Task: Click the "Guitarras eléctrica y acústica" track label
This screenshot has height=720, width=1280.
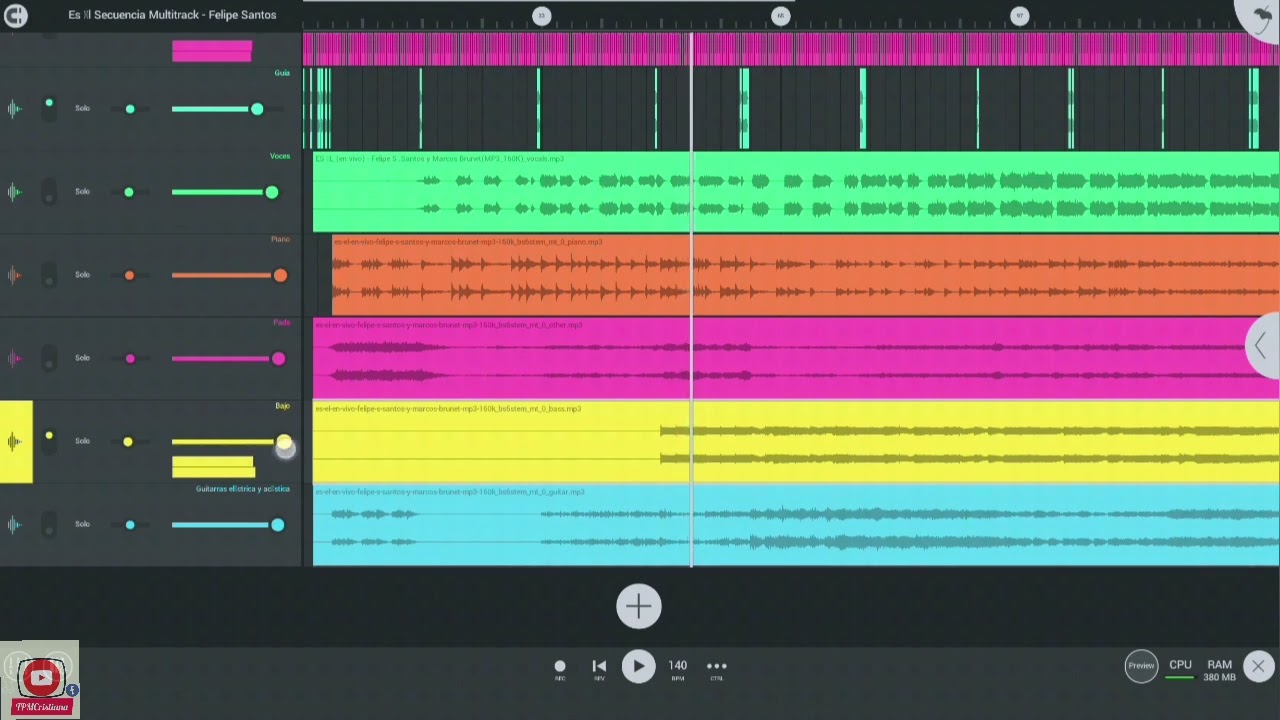Action: point(242,489)
